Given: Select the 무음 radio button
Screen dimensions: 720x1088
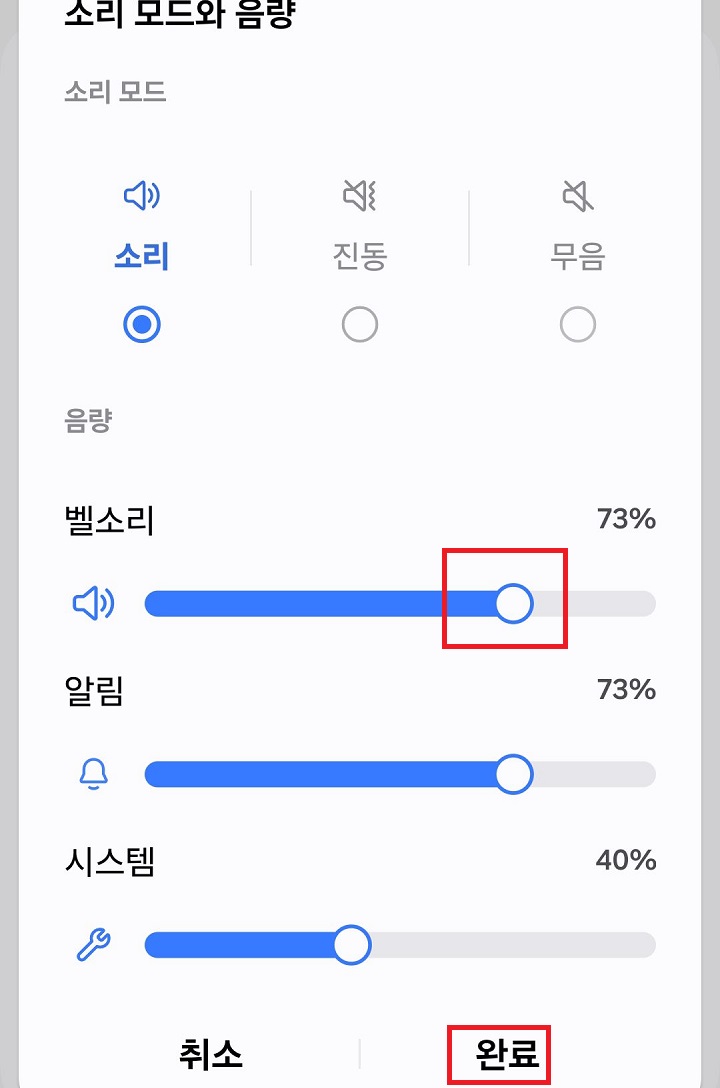Looking at the screenshot, I should tap(578, 324).
